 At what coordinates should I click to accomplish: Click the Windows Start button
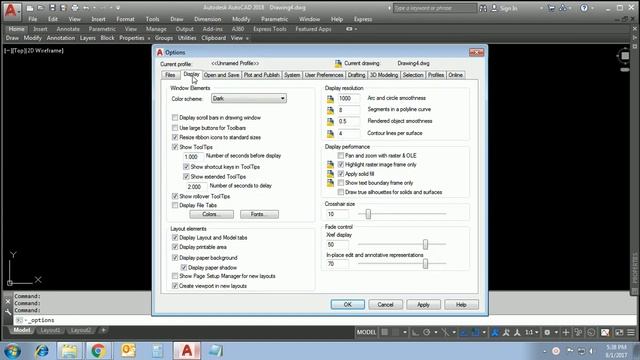click(13, 351)
